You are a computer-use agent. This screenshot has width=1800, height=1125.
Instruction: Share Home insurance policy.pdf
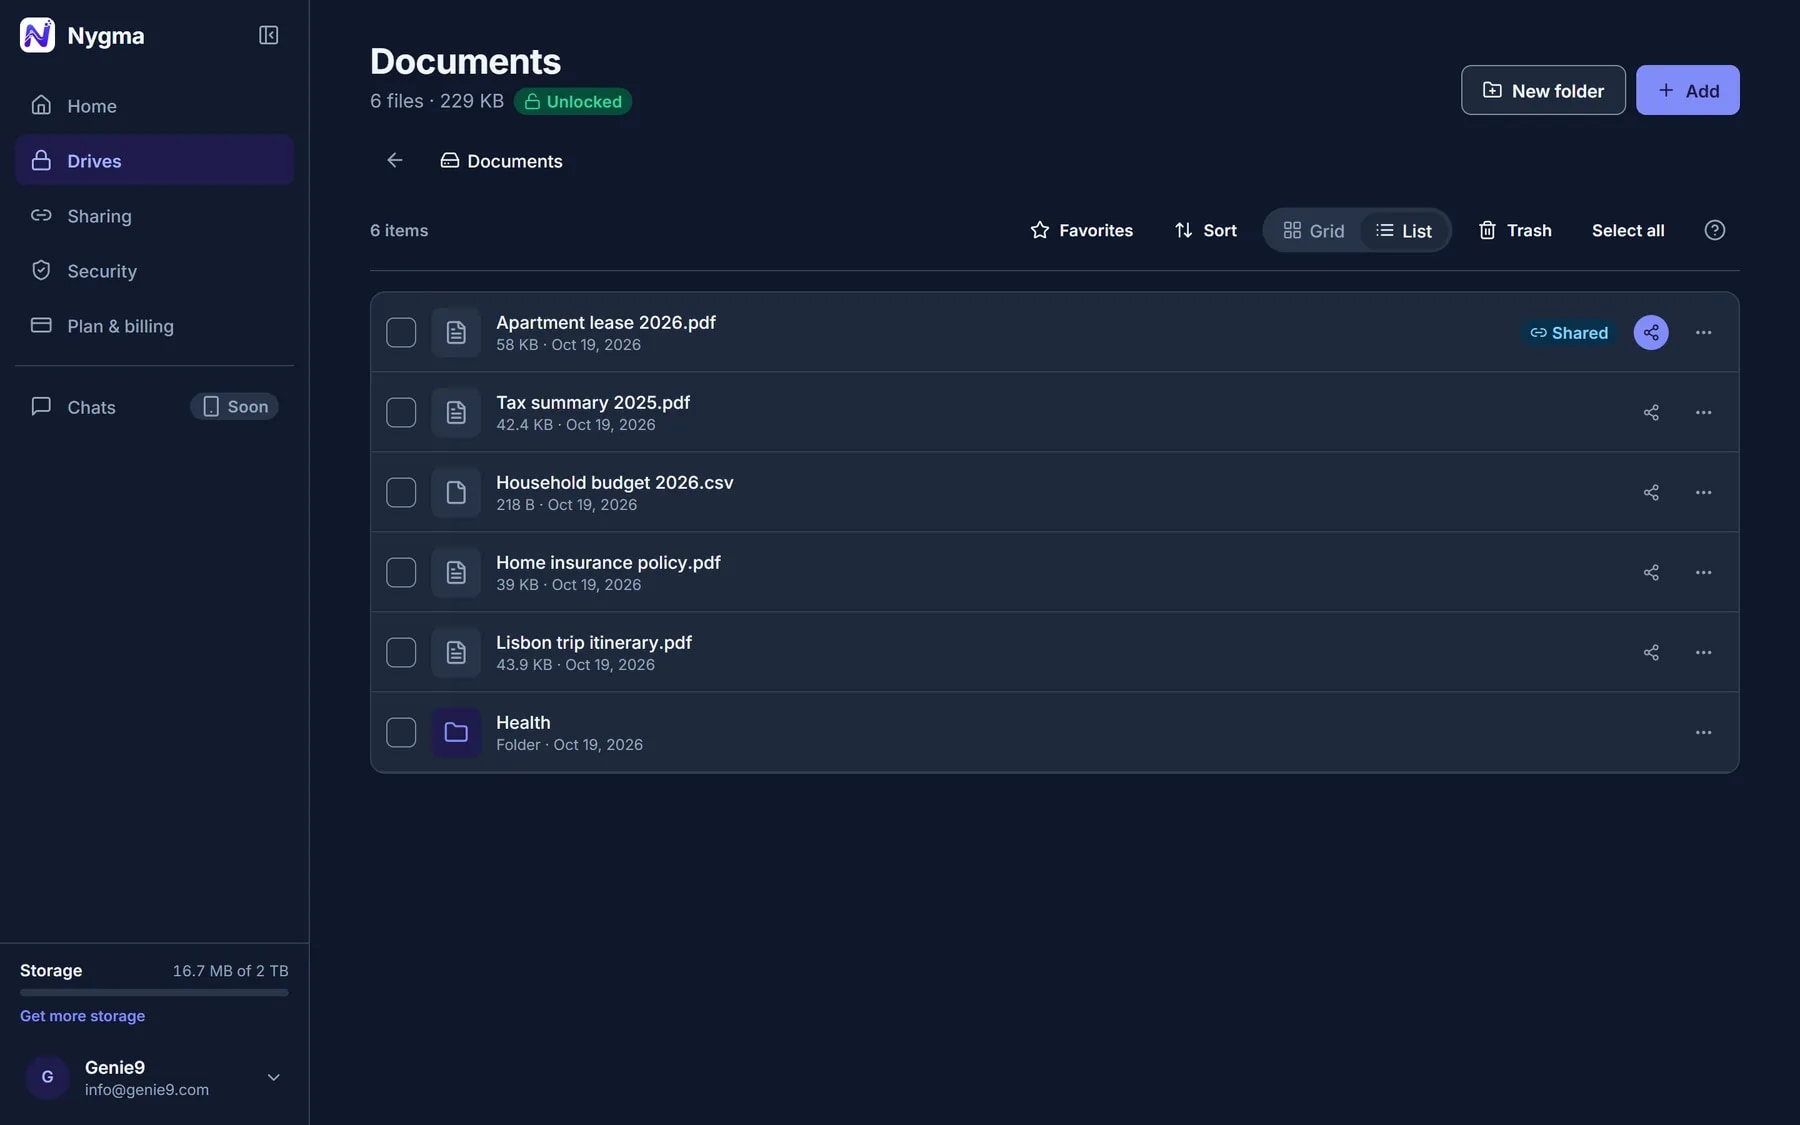coord(1651,572)
